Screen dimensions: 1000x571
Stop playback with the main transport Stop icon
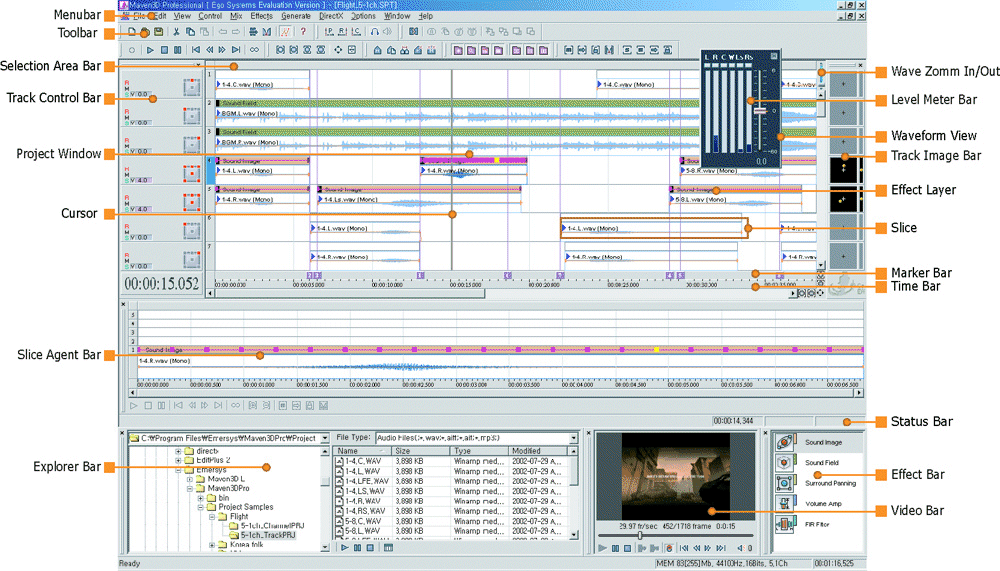[165, 50]
